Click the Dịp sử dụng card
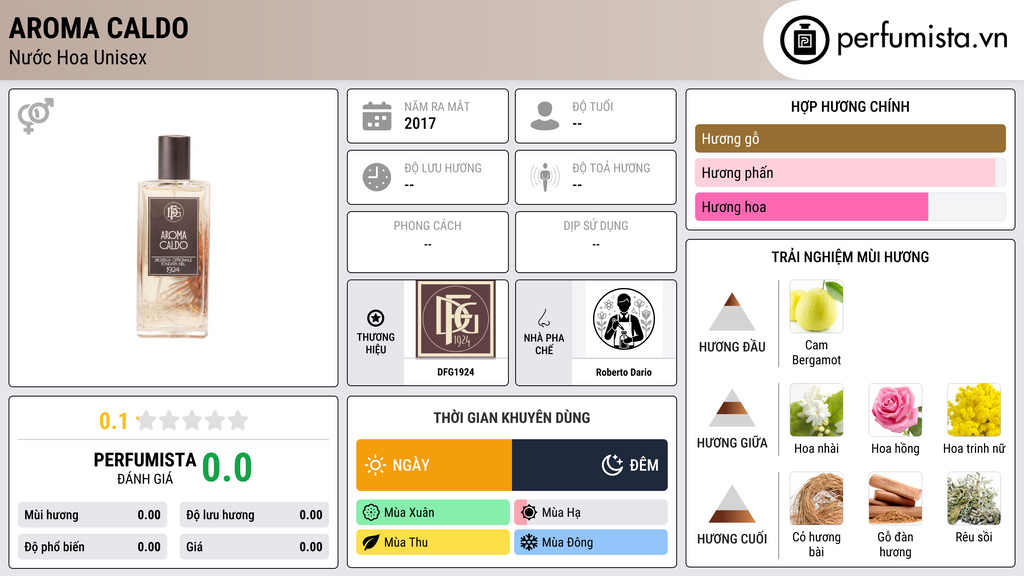 click(596, 242)
